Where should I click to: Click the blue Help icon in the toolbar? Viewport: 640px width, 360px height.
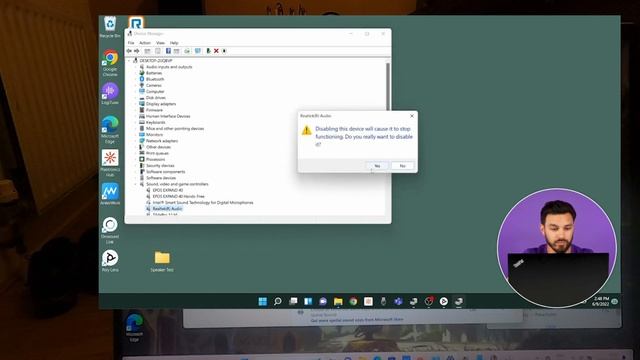click(x=168, y=51)
